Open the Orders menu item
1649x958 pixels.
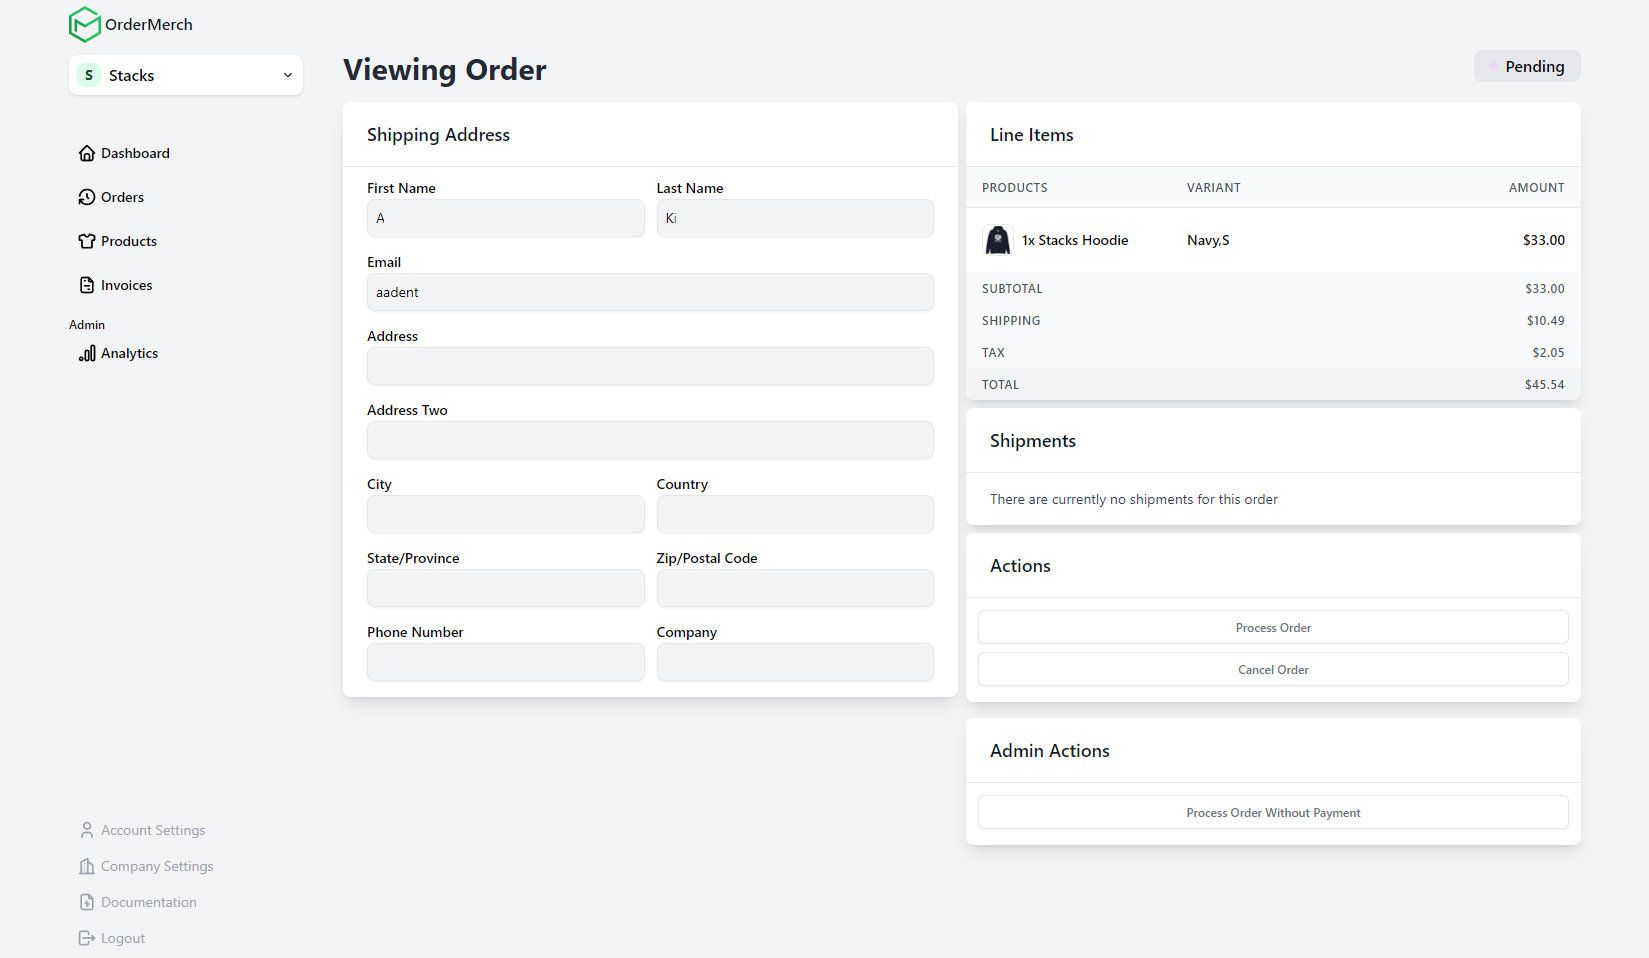[122, 197]
